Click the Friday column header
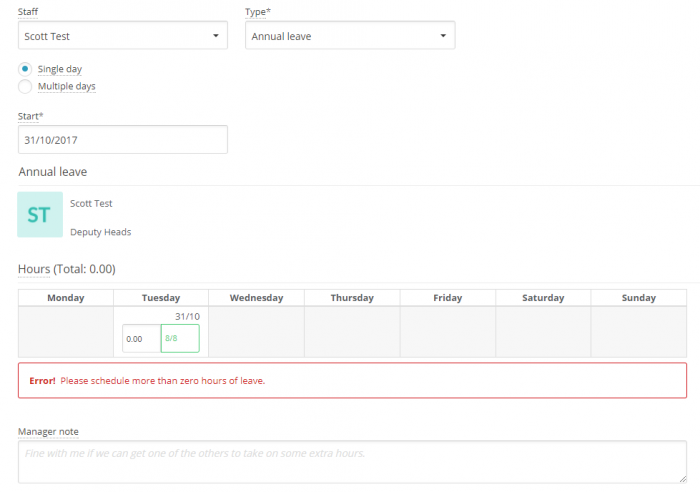Image resolution: width=700 pixels, height=492 pixels. [x=448, y=298]
